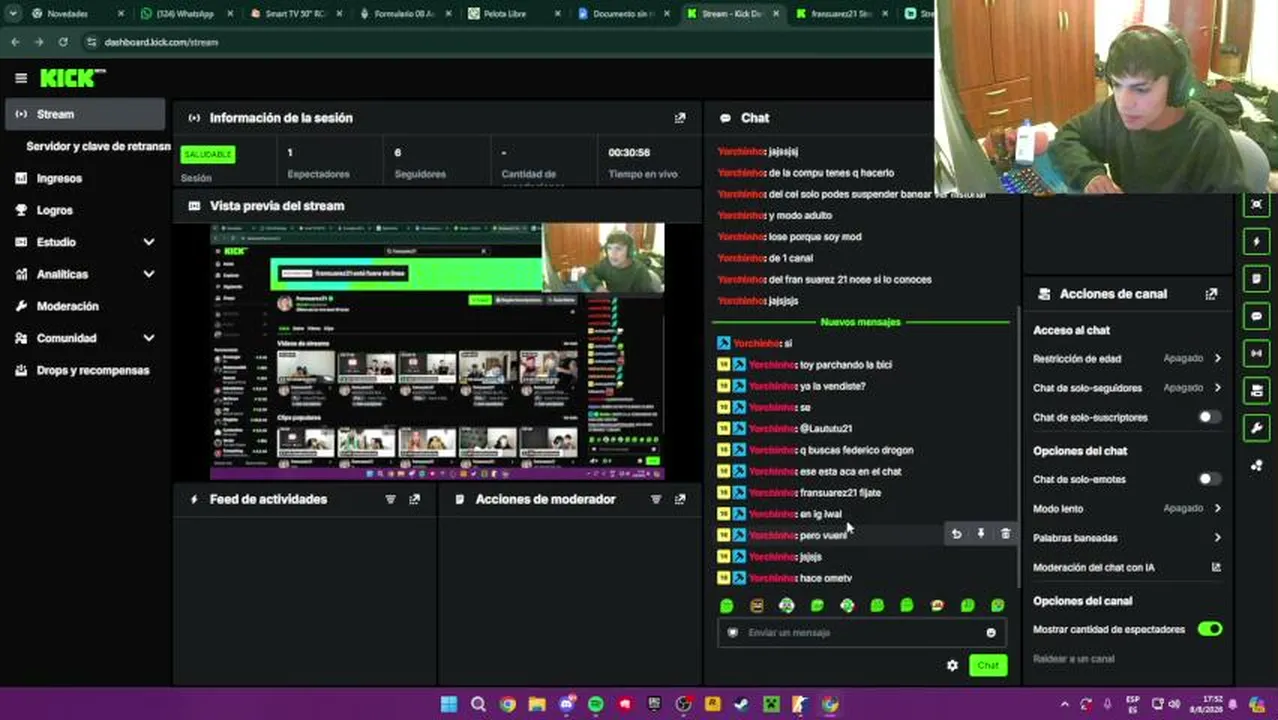Open Windows taskbar search
This screenshot has width=1278, height=720.
478,704
